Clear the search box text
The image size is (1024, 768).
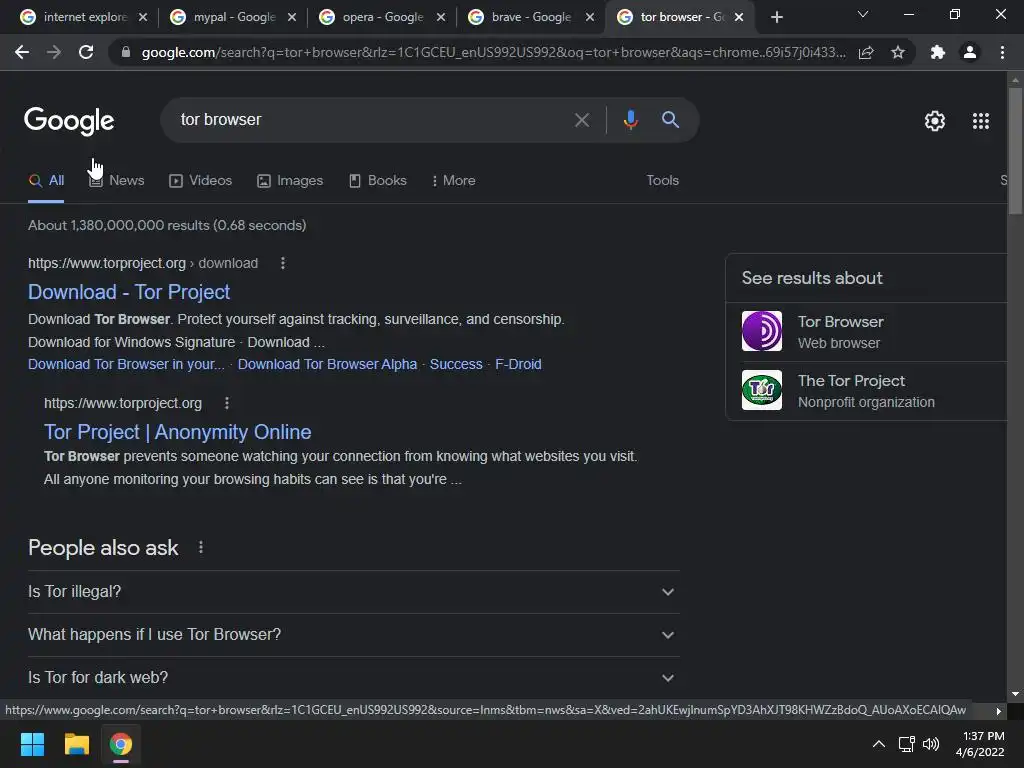coord(581,120)
